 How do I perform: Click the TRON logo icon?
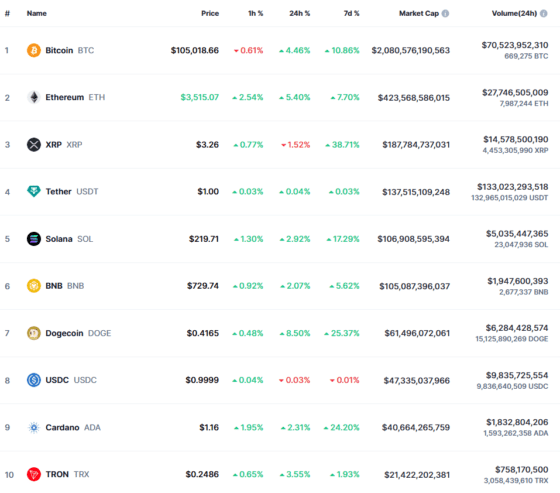pos(34,474)
